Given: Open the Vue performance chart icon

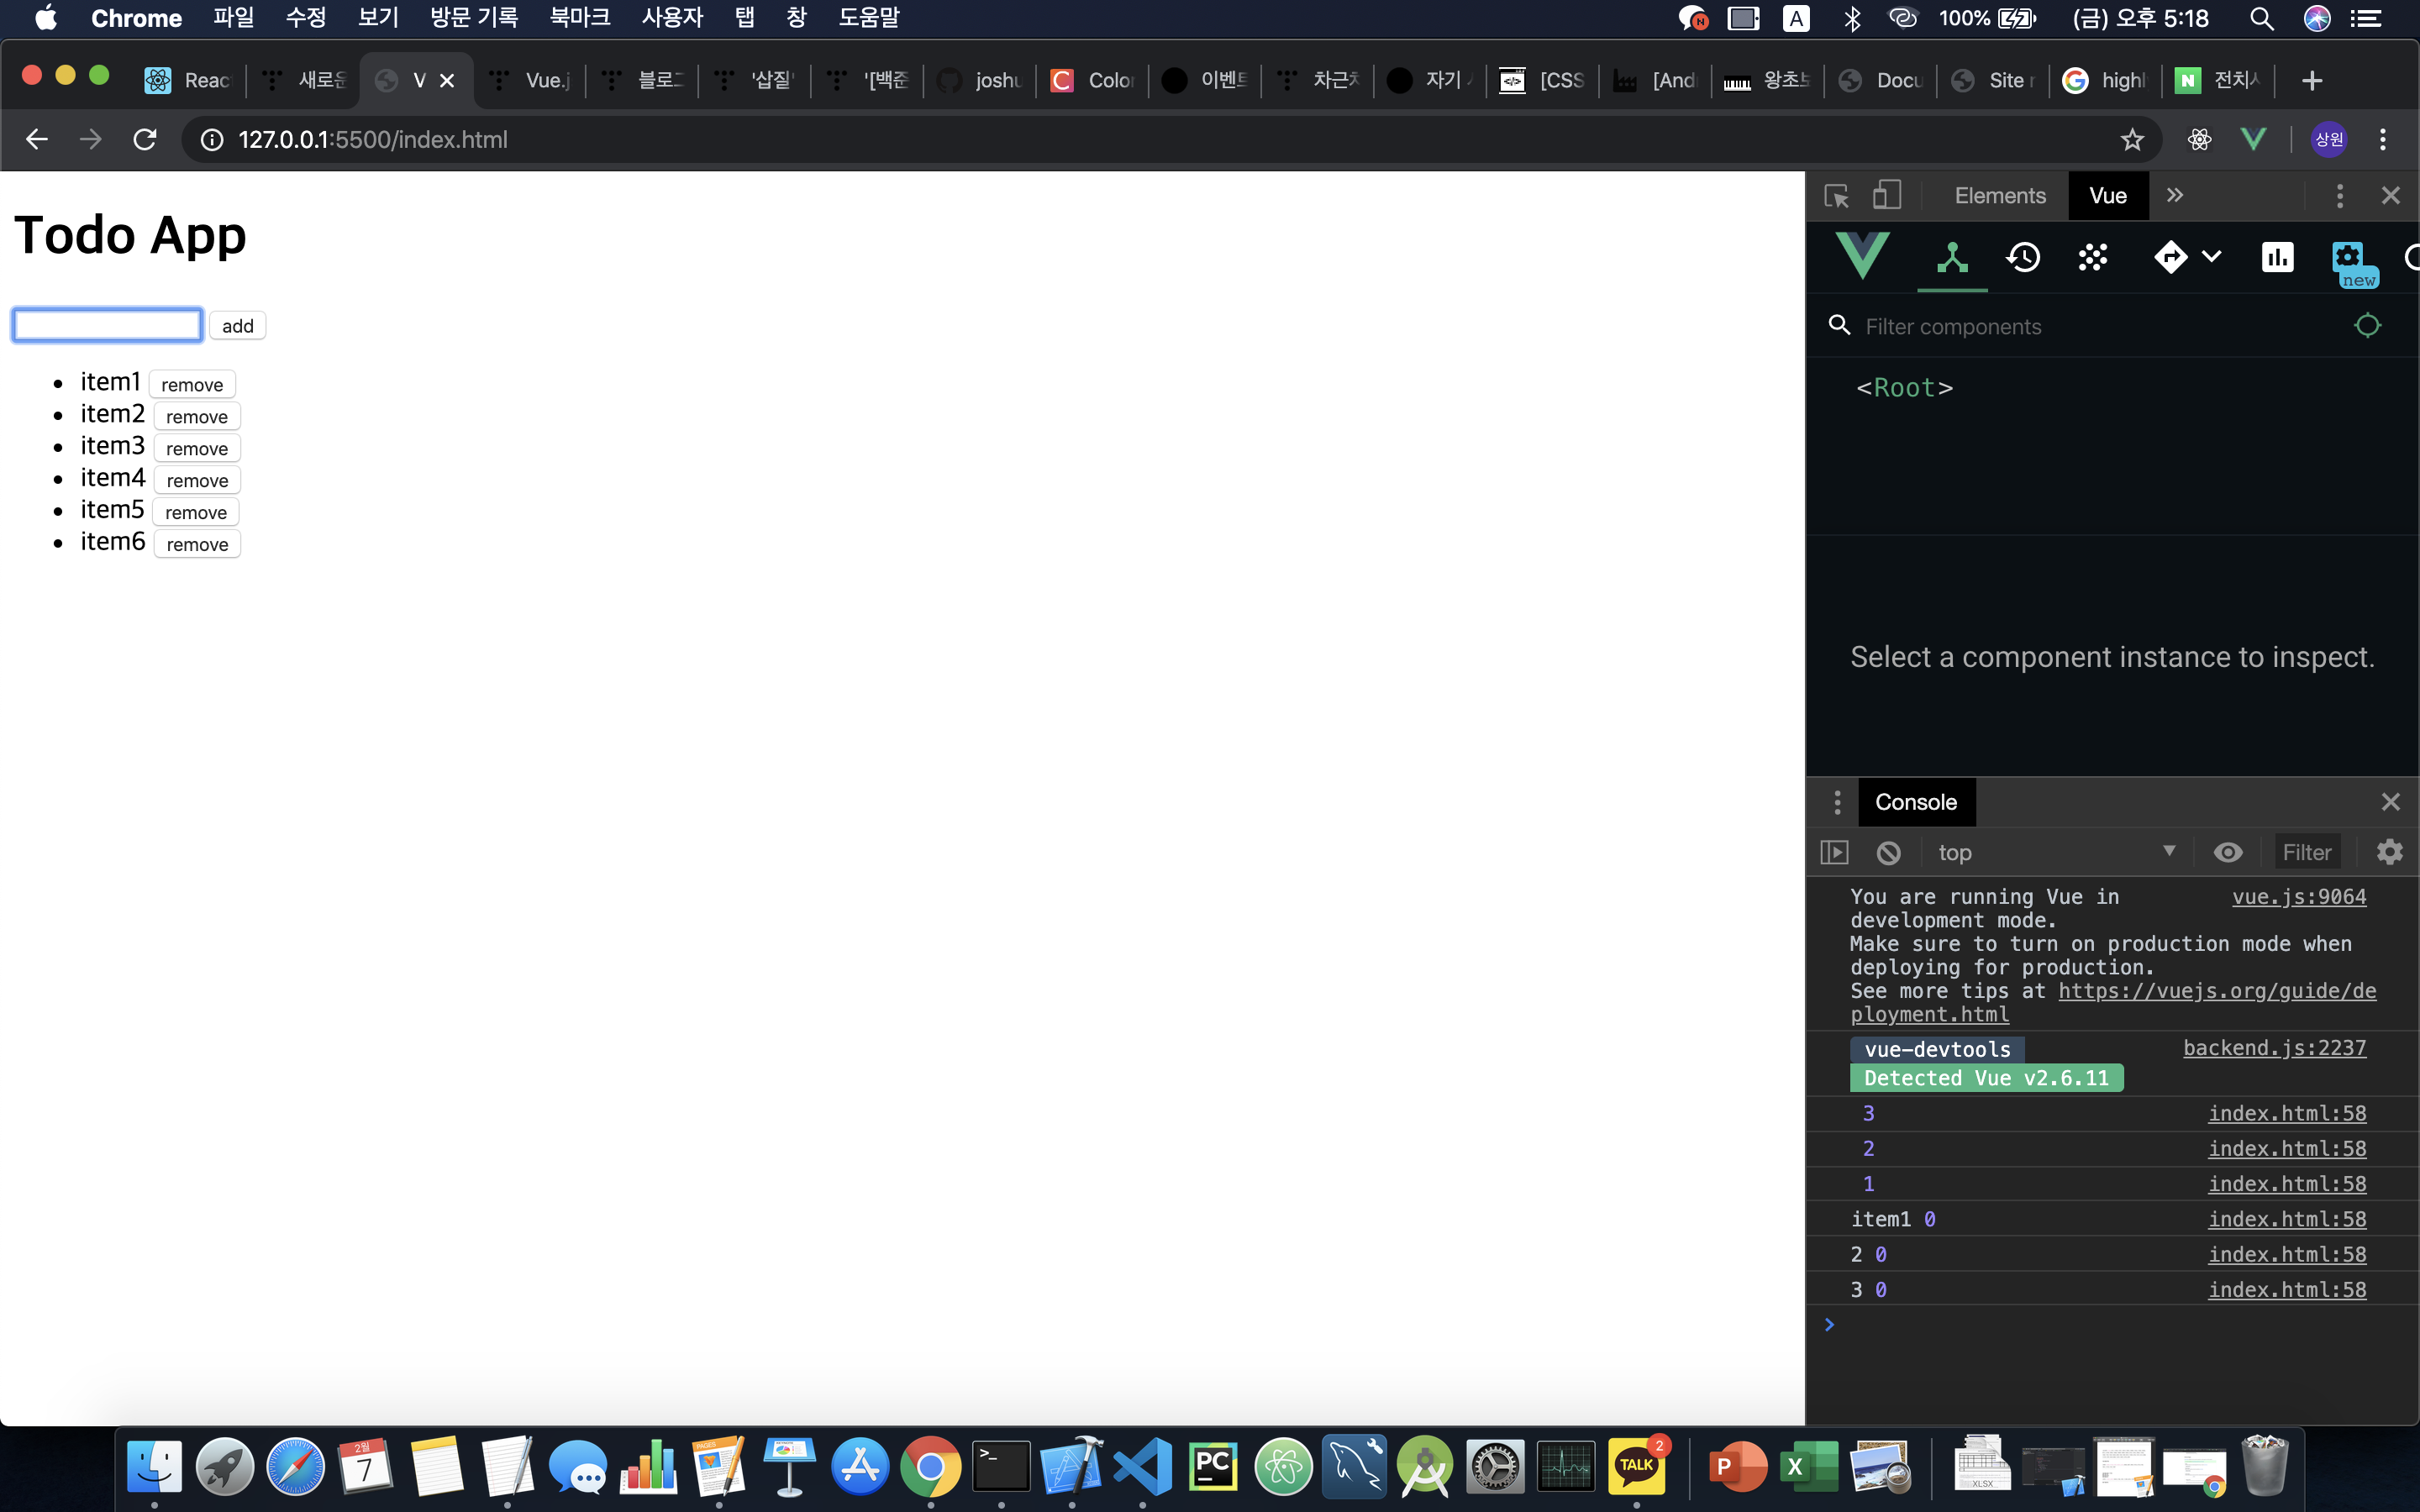Looking at the screenshot, I should tap(2277, 258).
